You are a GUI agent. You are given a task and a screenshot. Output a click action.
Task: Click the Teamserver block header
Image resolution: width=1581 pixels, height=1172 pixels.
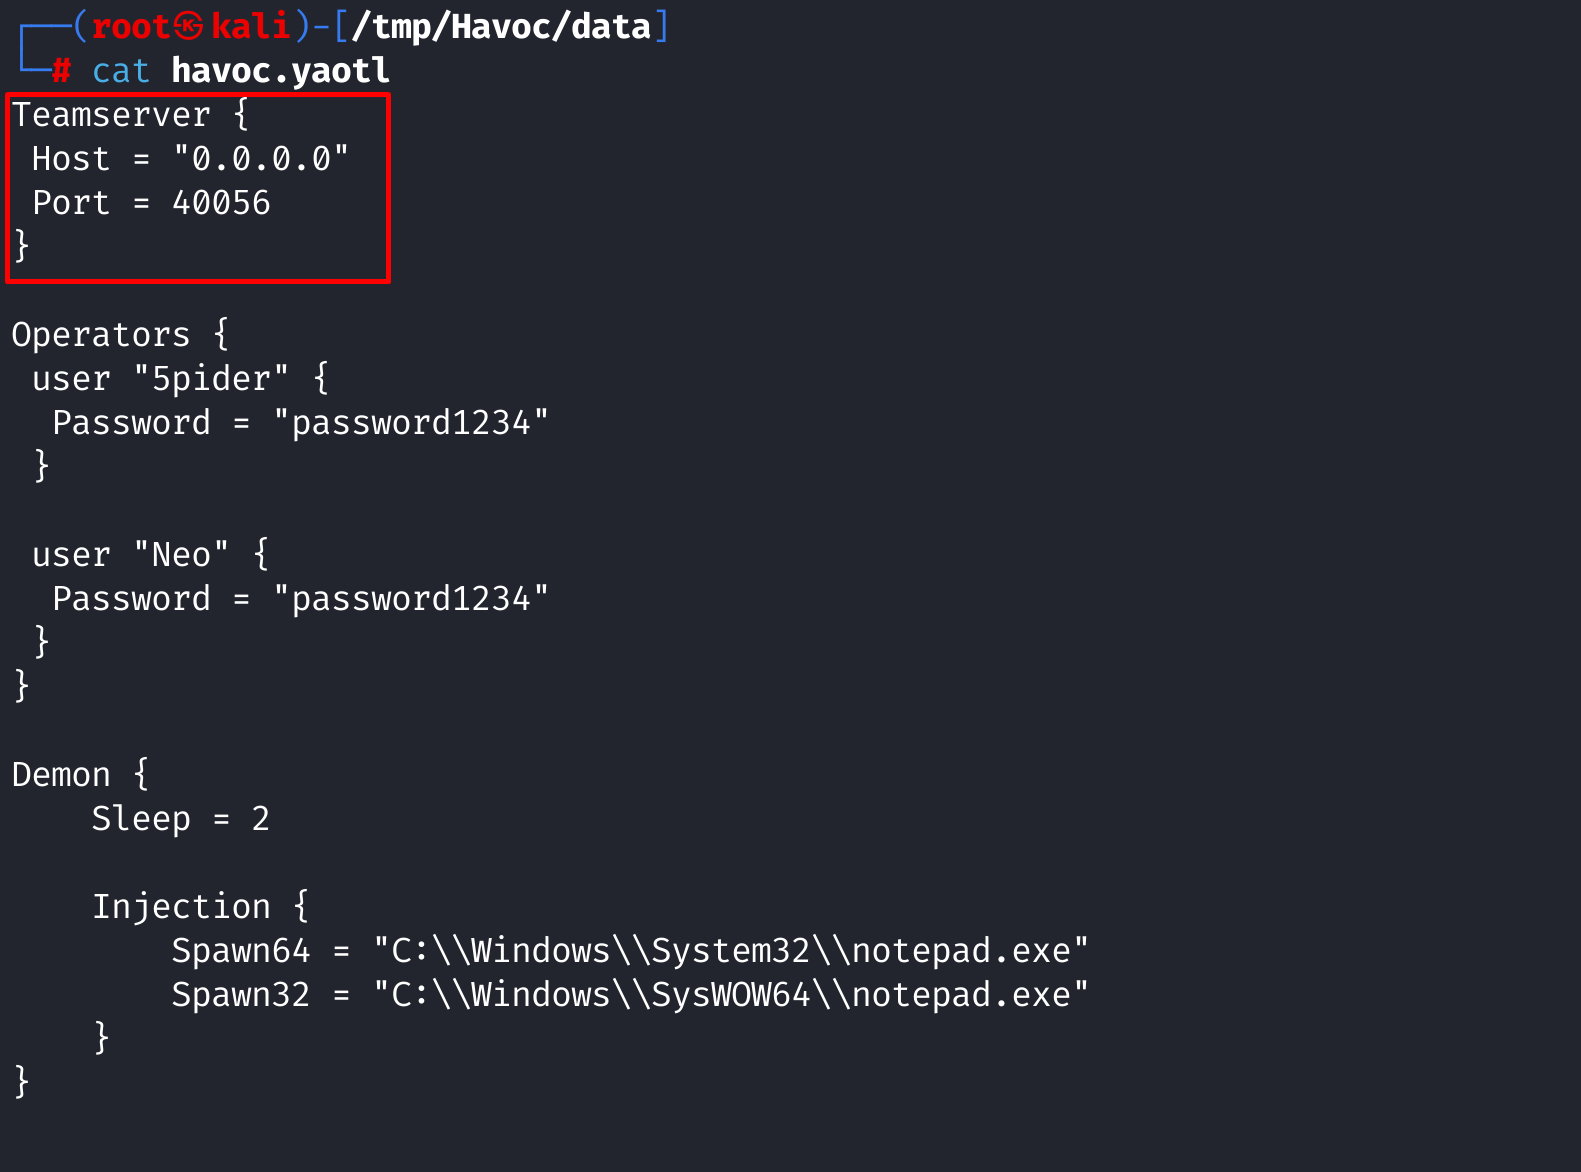111,115
